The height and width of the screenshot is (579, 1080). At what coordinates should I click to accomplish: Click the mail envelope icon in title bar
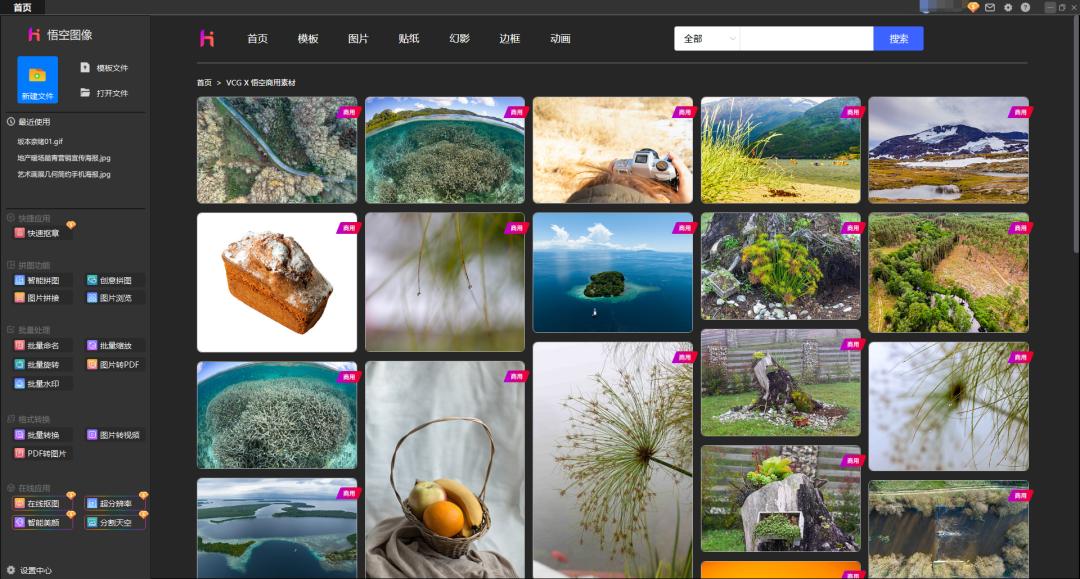(990, 7)
